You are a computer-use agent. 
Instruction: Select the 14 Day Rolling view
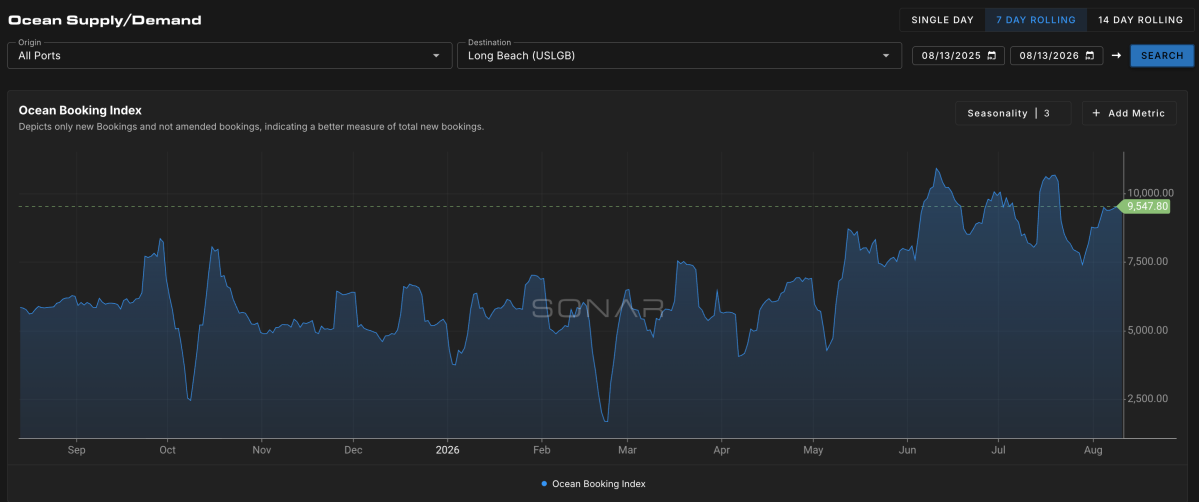coord(1140,20)
